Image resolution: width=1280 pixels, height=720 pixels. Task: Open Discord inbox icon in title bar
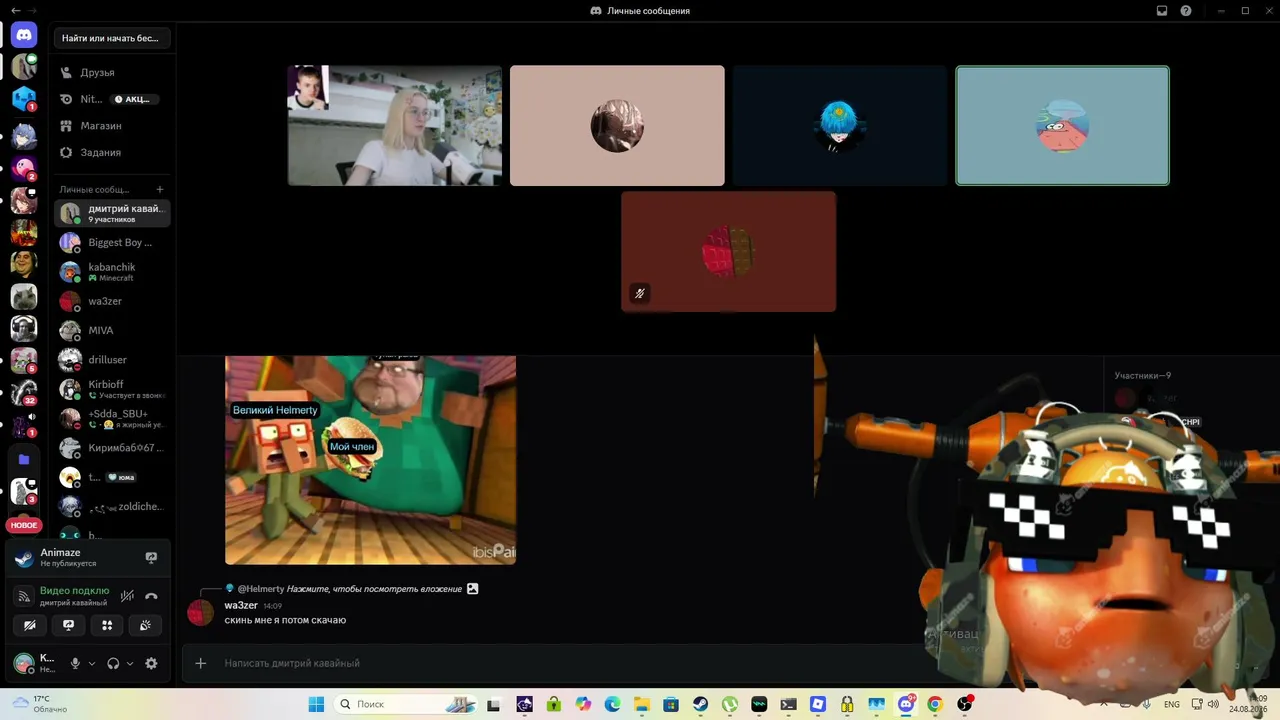pos(1162,11)
